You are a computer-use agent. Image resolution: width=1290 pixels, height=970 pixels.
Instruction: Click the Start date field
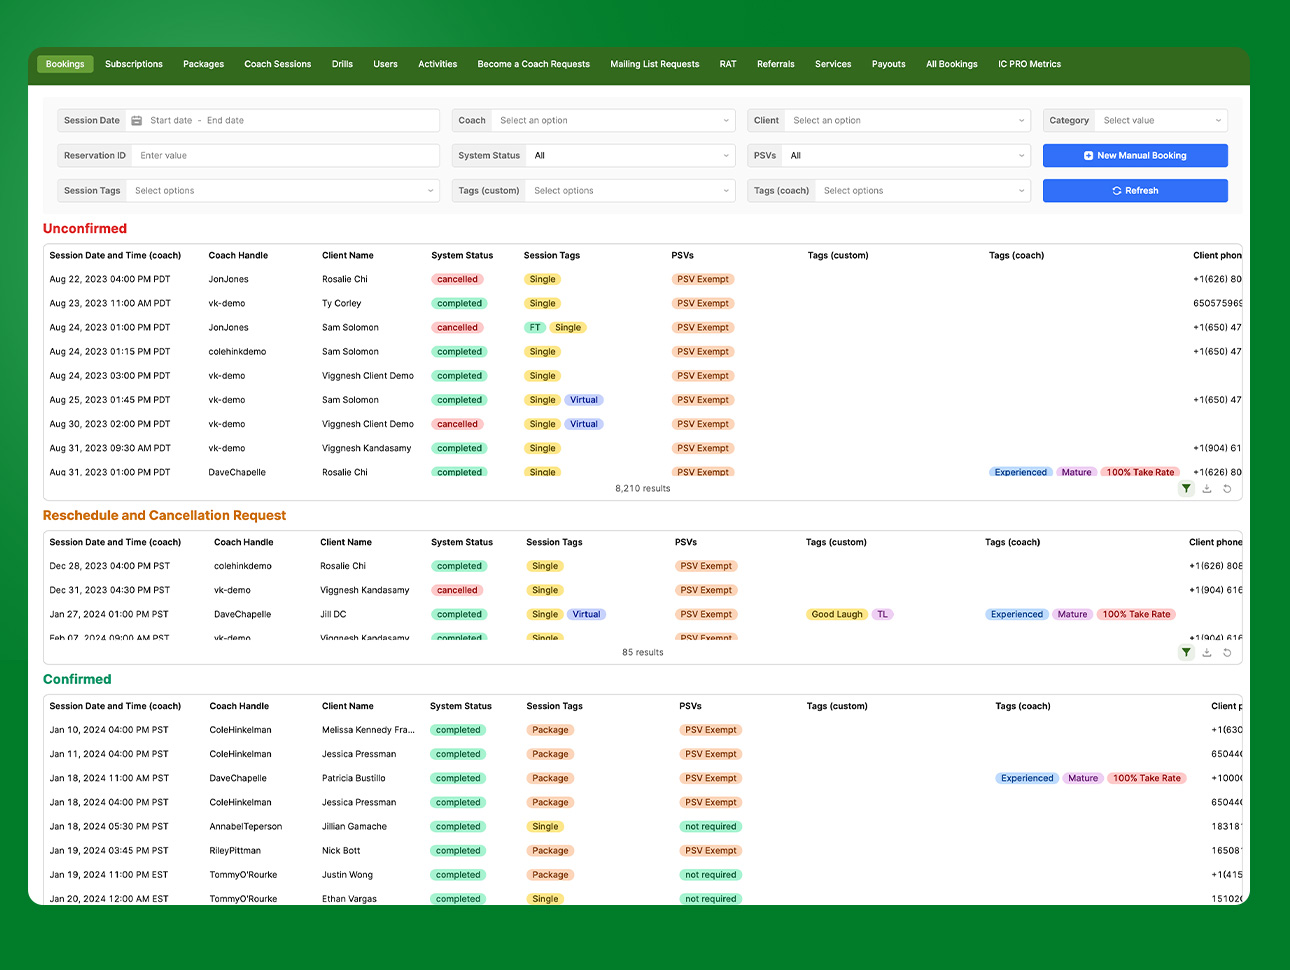(171, 121)
